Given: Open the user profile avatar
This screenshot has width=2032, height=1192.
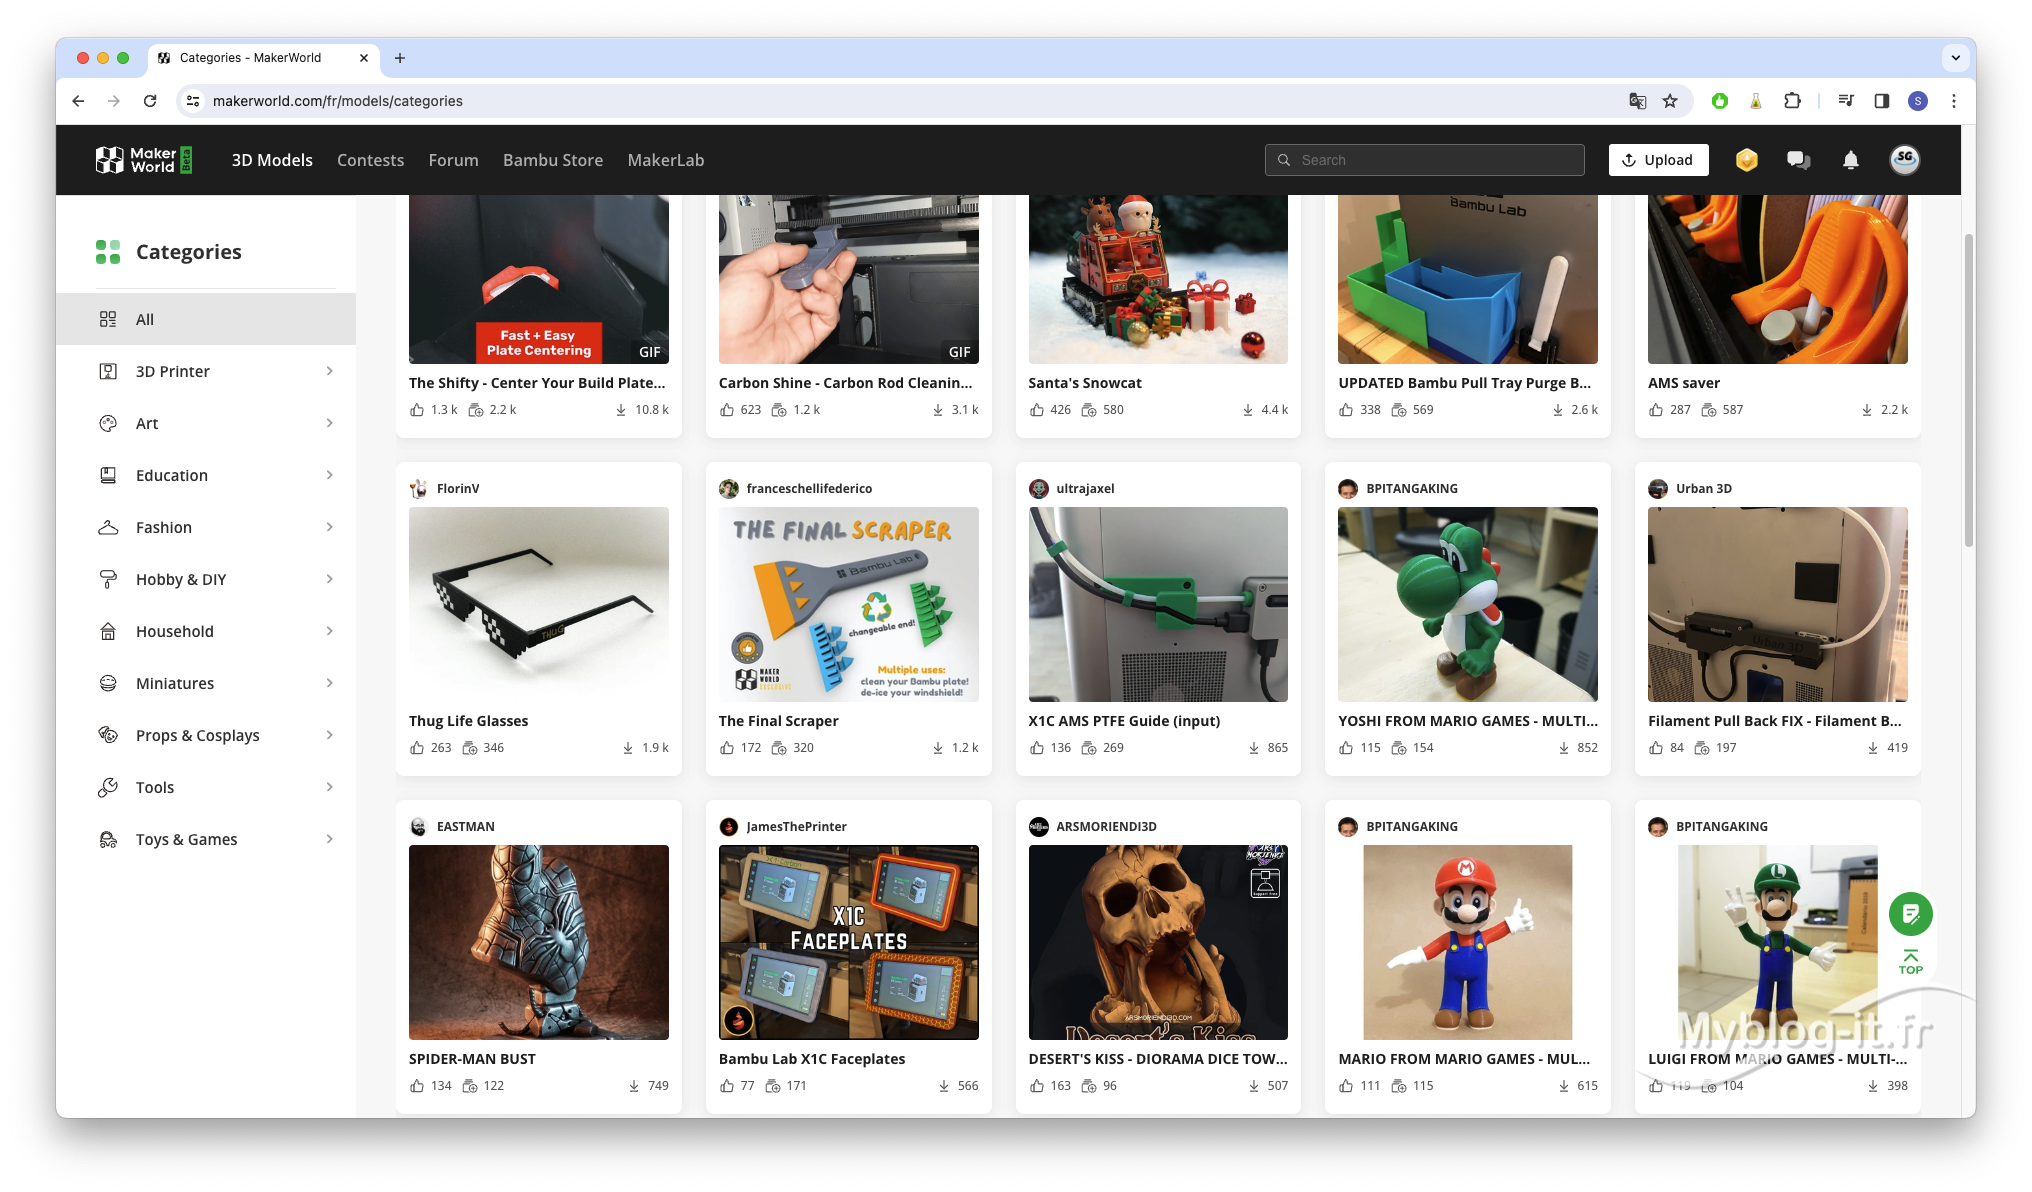Looking at the screenshot, I should point(1904,160).
